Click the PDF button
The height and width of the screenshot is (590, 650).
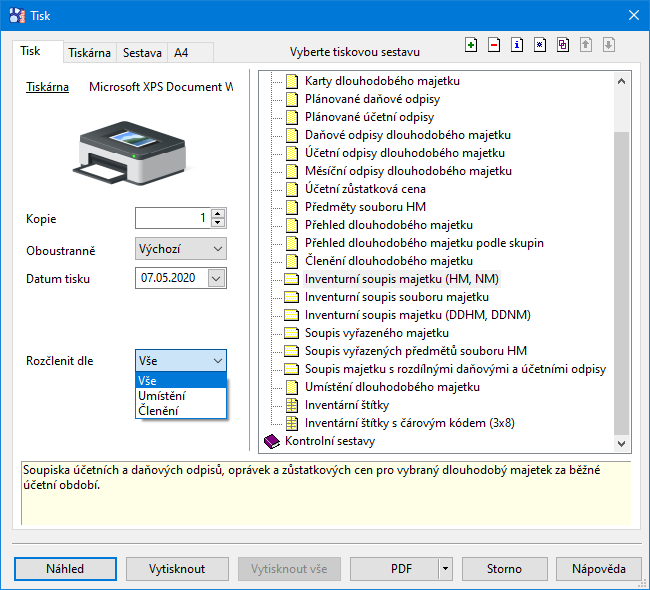tap(394, 569)
